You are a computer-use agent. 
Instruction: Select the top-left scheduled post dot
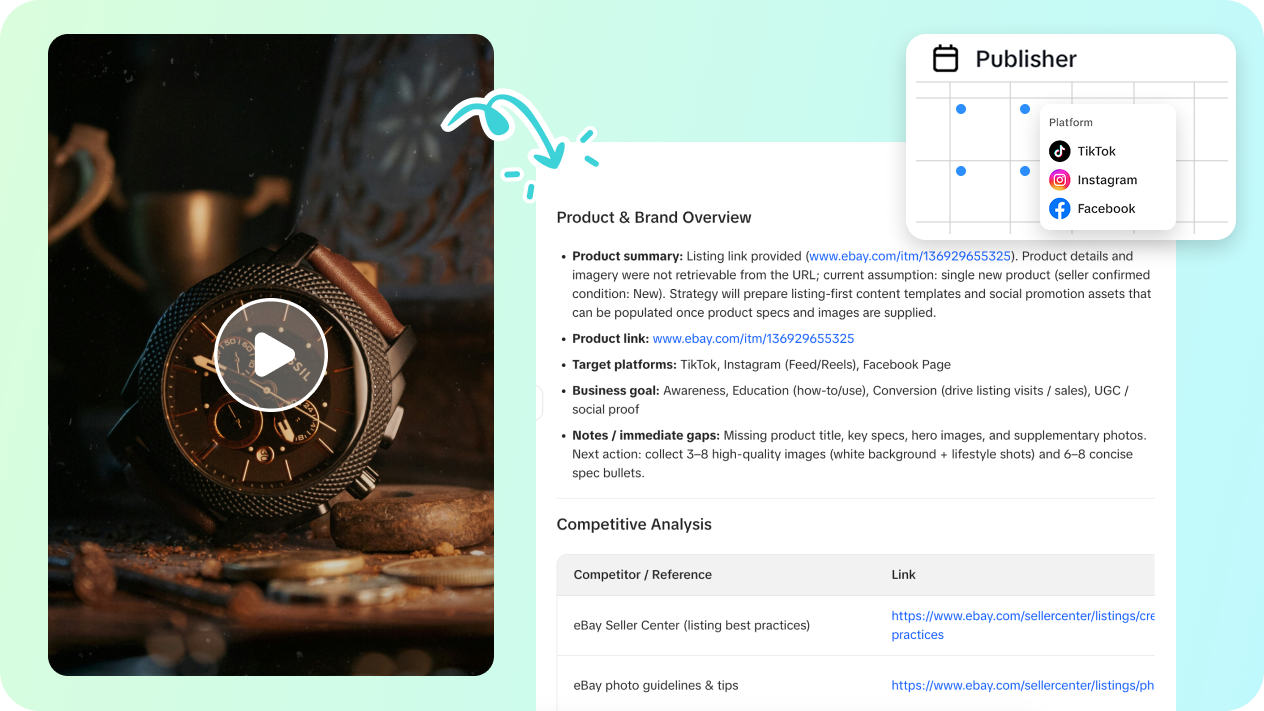coord(961,108)
